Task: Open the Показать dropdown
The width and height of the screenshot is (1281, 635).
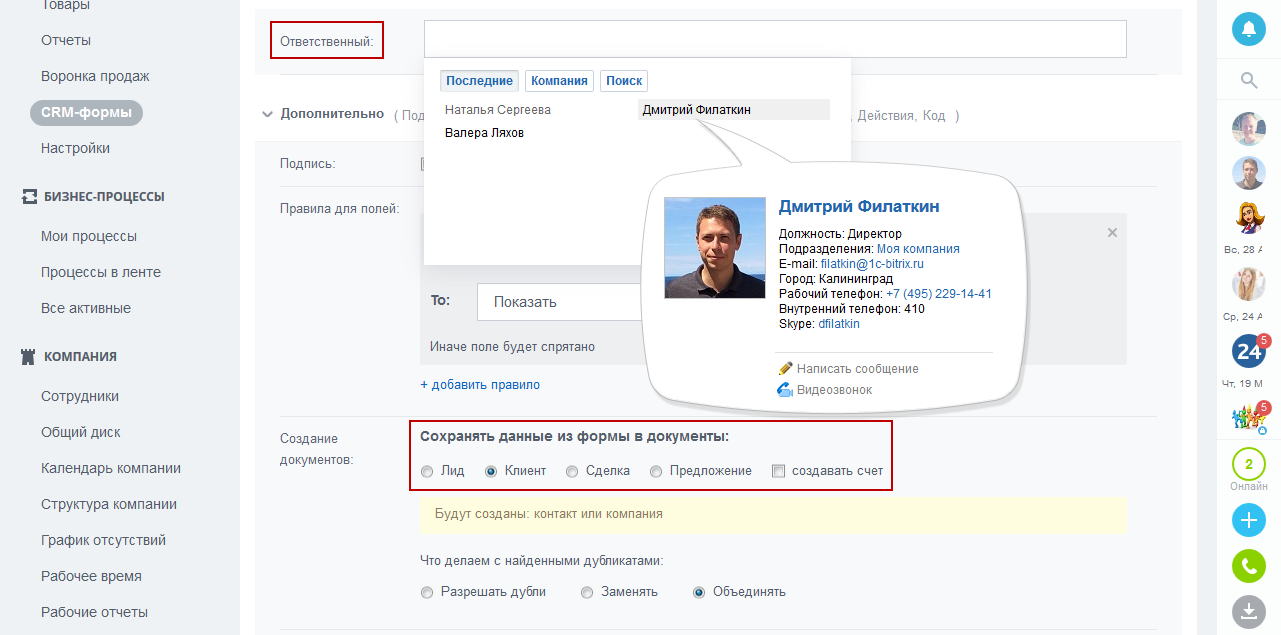Action: (560, 302)
